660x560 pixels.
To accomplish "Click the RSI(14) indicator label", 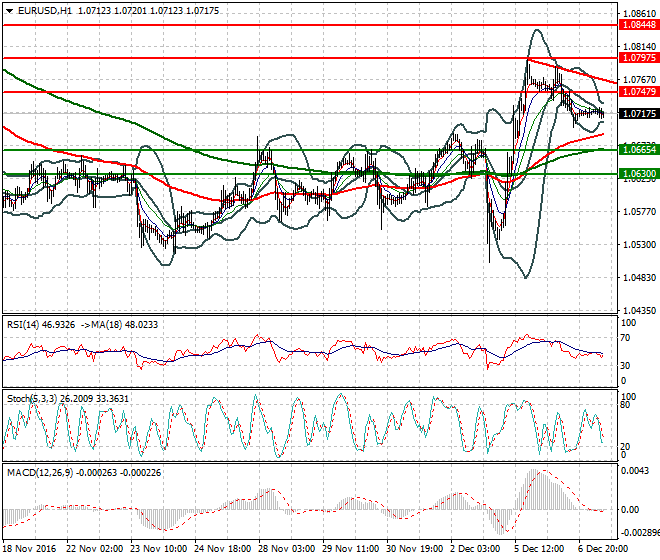I will pos(23,325).
